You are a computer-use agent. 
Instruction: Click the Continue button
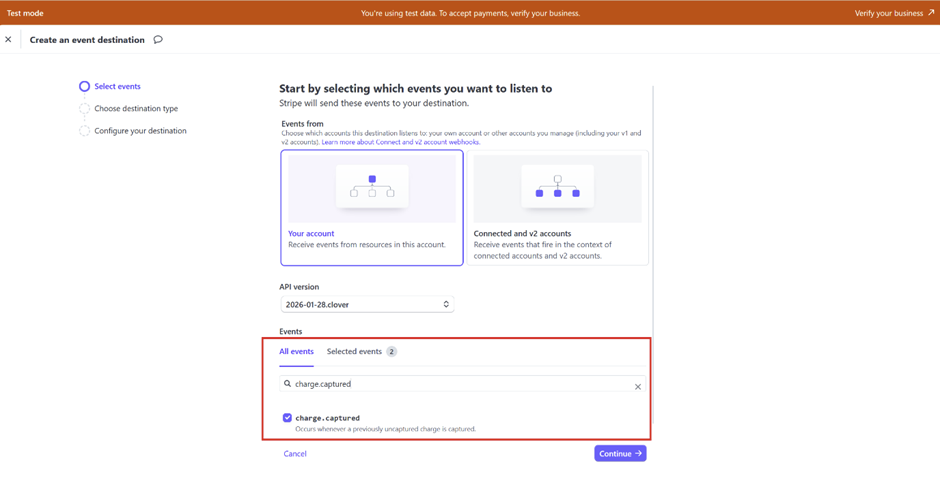tap(620, 454)
